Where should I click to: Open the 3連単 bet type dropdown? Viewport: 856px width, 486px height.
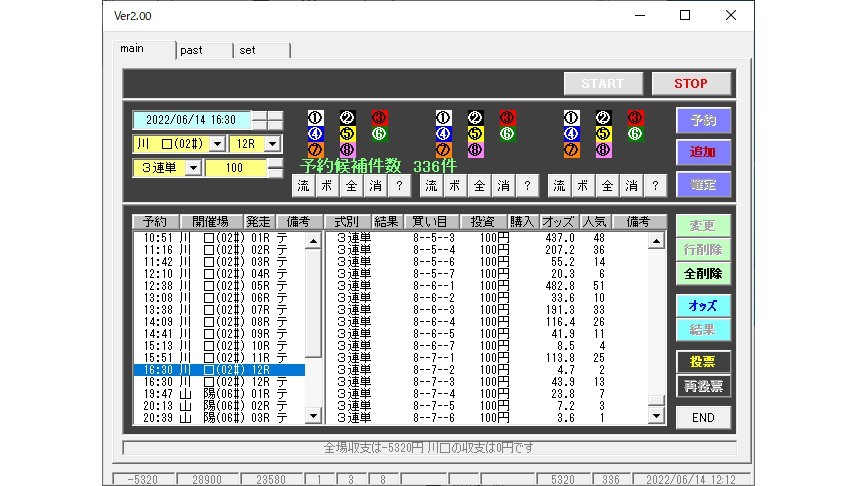coord(193,168)
